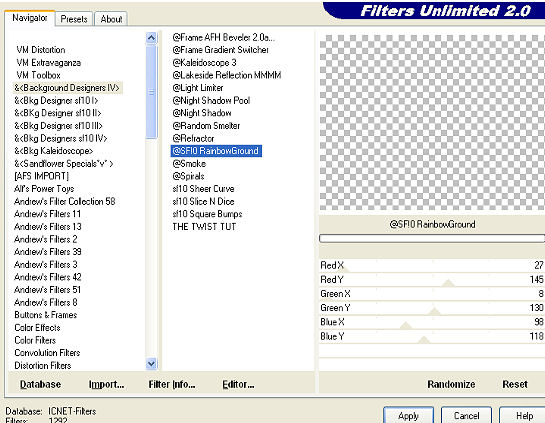Select &<BKg Designer sf10 II> category
Screen dimensions: 545x423
[x=58, y=113]
